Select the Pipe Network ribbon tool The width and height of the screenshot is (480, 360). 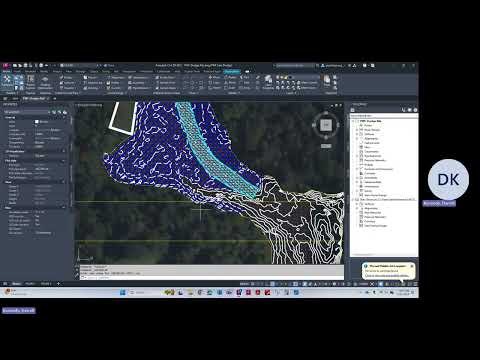pos(139,88)
